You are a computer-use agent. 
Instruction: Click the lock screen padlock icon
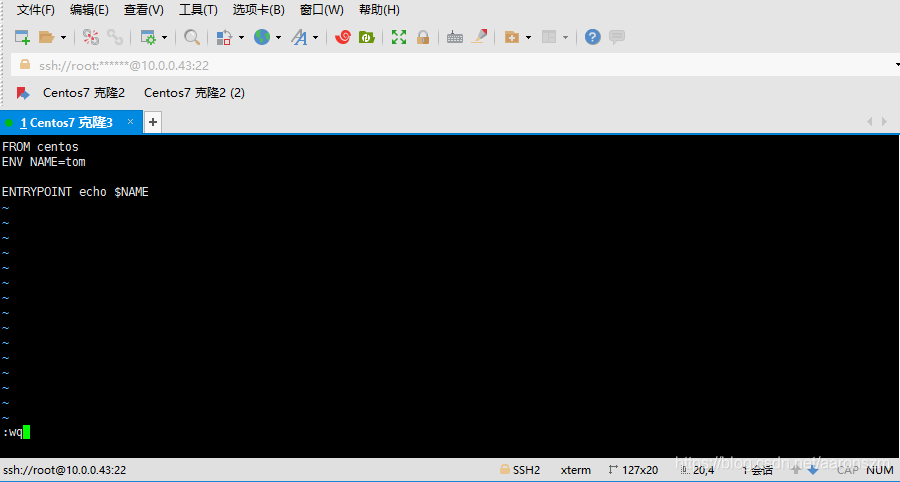coord(423,37)
